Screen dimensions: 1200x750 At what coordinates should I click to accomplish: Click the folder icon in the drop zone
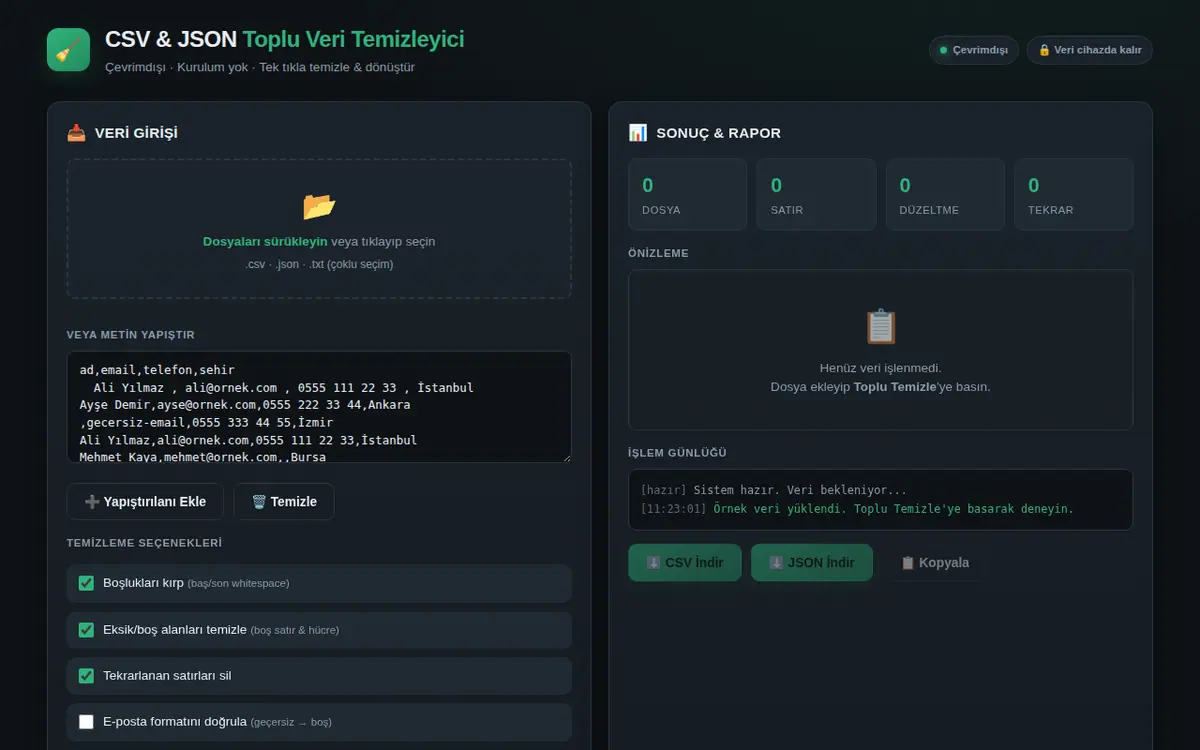click(319, 206)
